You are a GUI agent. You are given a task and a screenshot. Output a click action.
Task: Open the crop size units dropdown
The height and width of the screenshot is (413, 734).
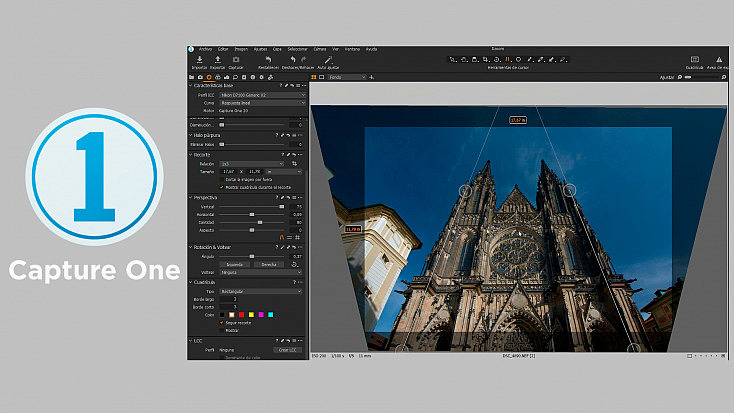[284, 172]
